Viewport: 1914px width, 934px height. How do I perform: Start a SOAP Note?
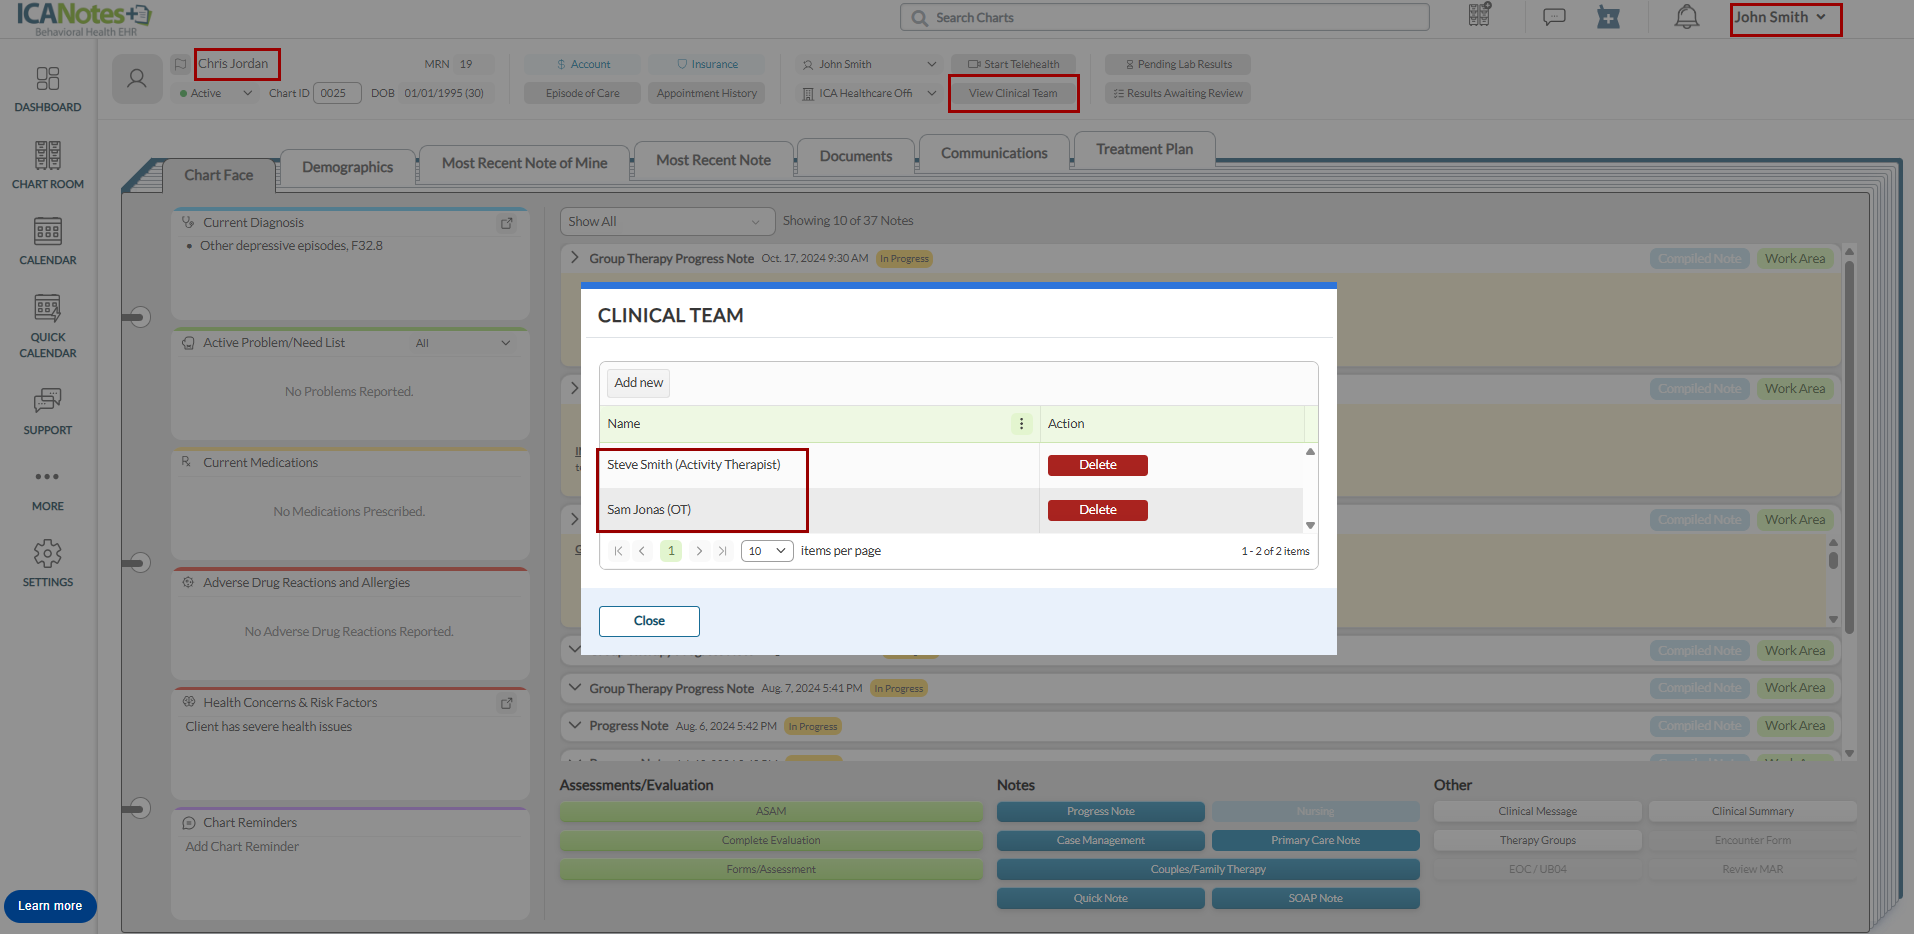(x=1315, y=898)
